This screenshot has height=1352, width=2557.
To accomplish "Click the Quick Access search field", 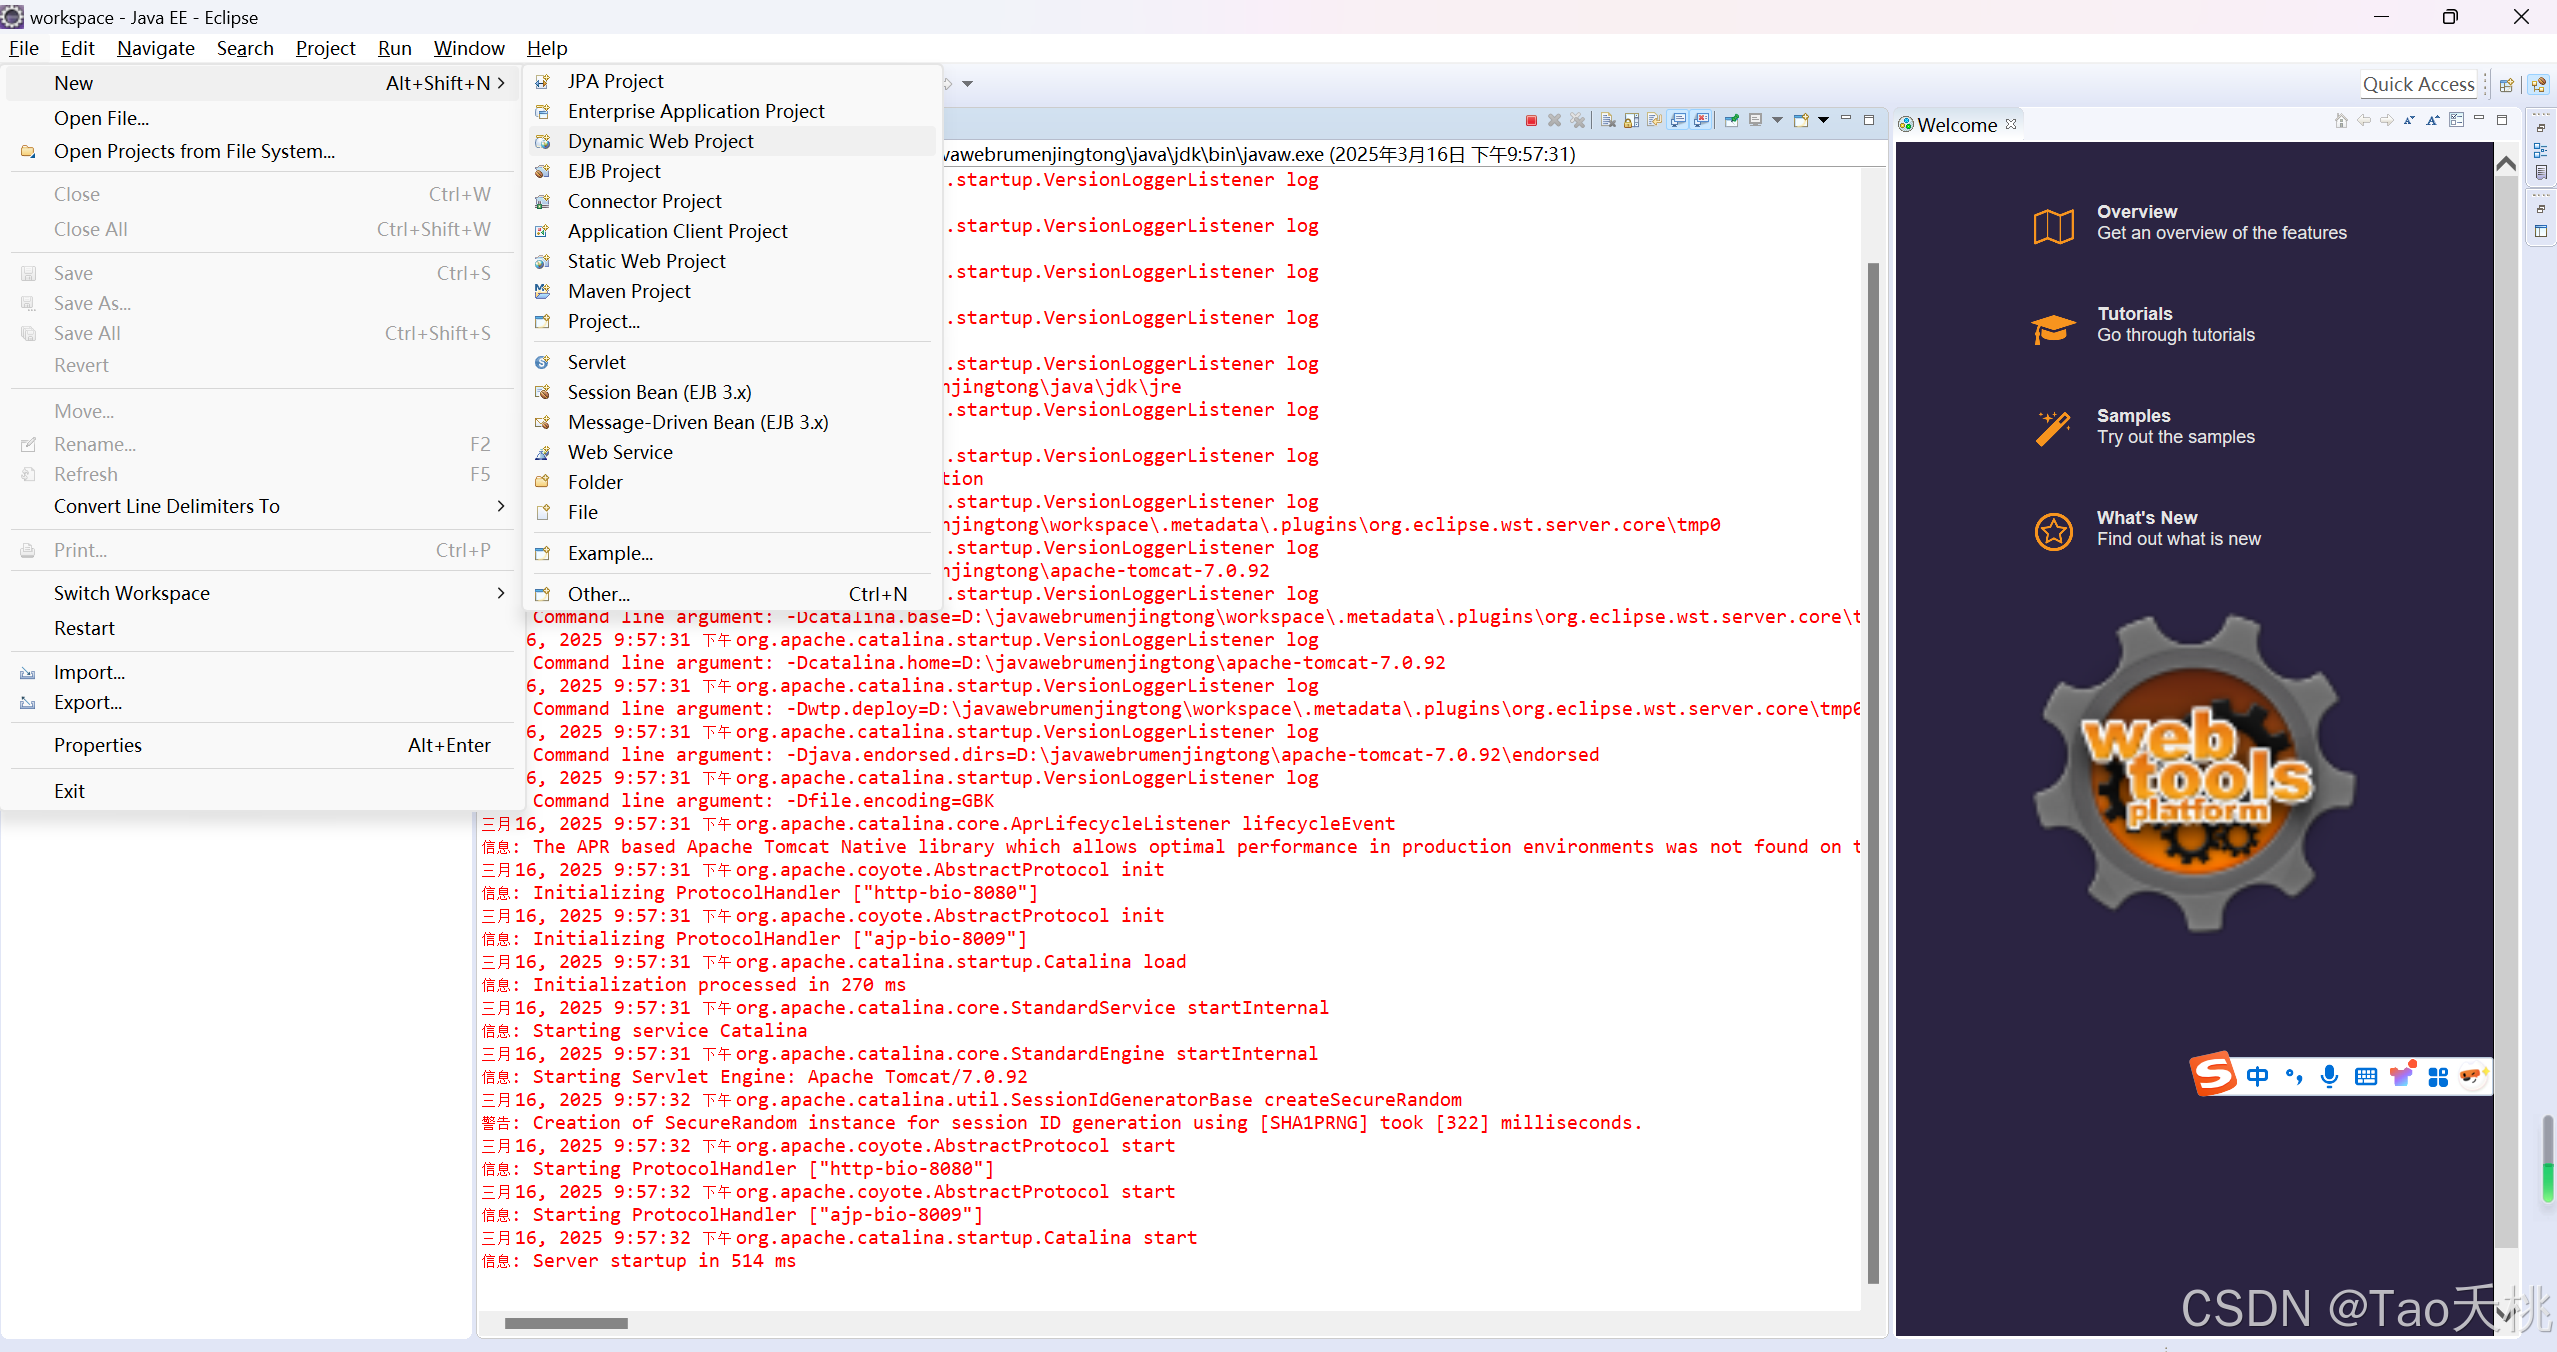I will tap(2418, 84).
